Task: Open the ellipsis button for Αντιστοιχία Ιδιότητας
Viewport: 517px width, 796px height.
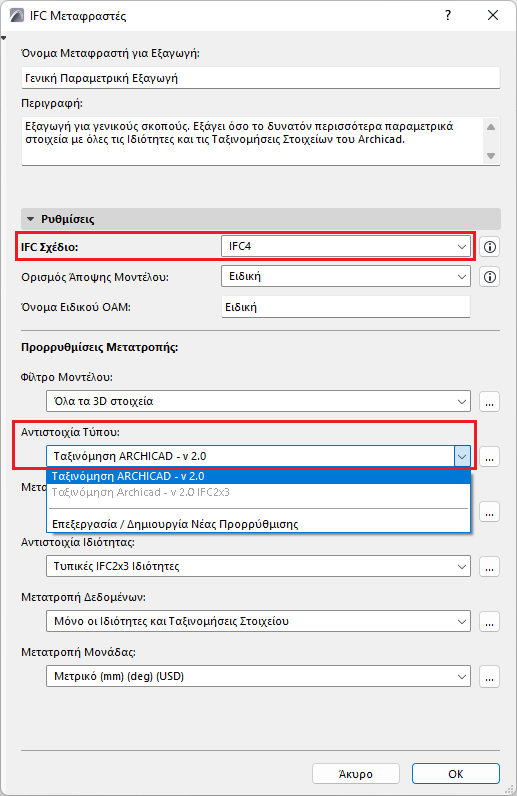Action: point(490,567)
